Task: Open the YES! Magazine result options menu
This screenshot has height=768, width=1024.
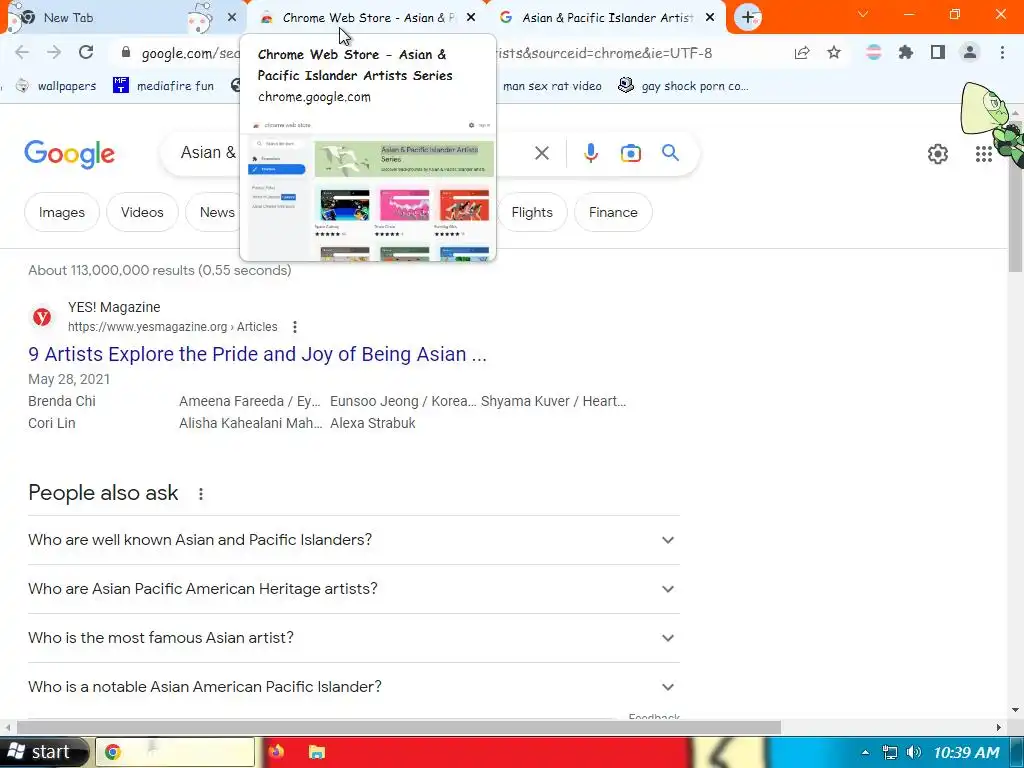Action: point(295,327)
